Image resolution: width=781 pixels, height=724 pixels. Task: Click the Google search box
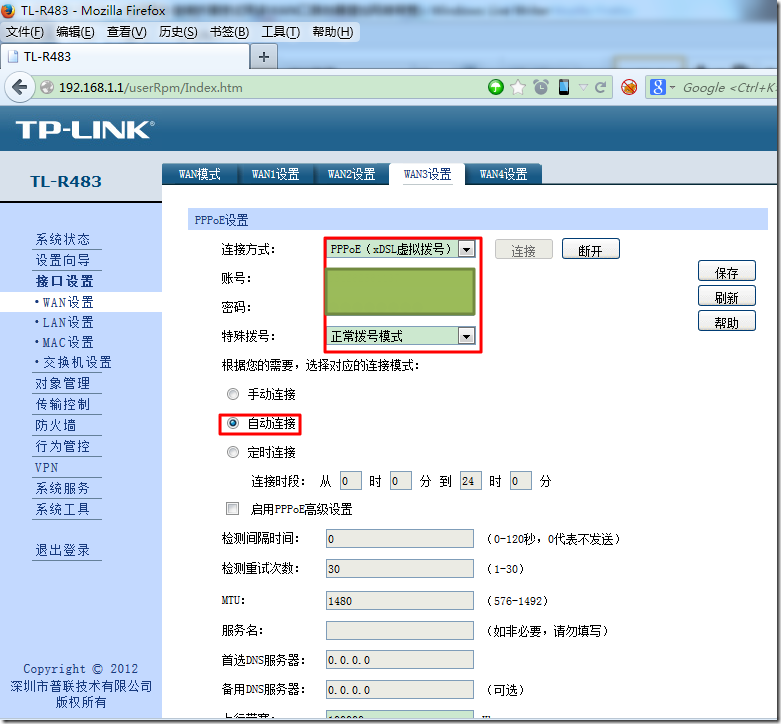(x=728, y=88)
